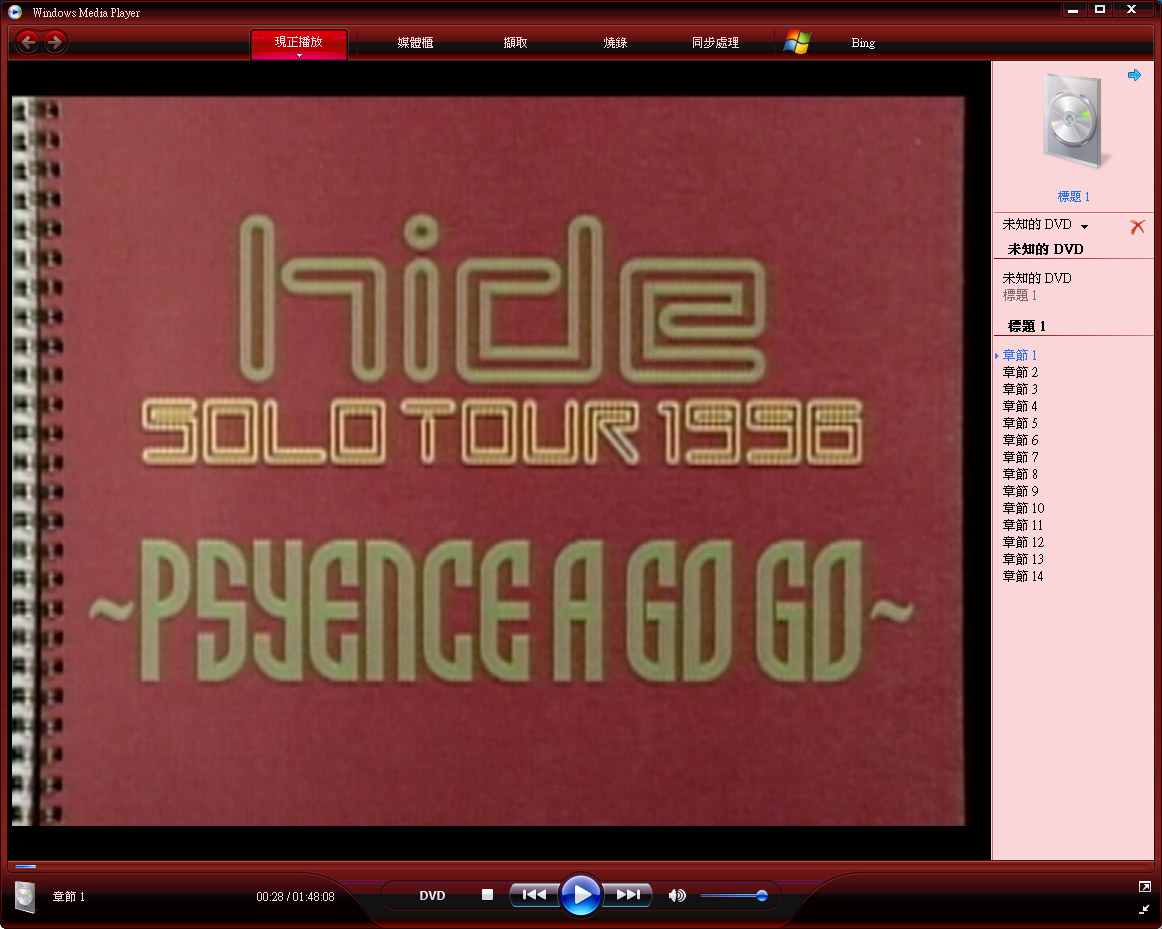Play chapter 章節 11
The height and width of the screenshot is (929, 1162).
1023,525
